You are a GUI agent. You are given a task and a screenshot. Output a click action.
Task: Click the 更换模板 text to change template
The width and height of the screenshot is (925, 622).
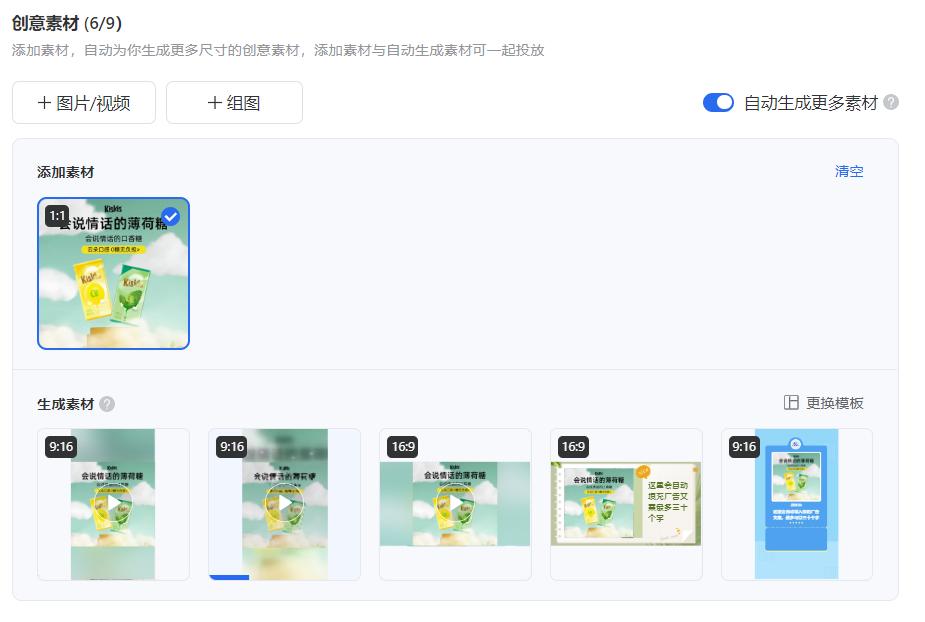click(x=836, y=402)
